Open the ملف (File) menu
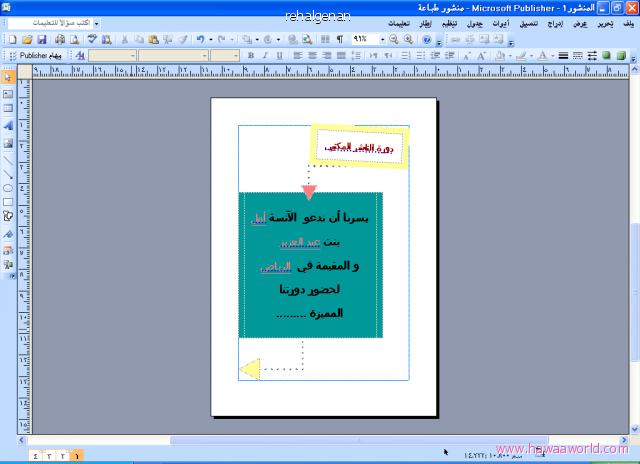This screenshot has width=640, height=464. coord(627,22)
